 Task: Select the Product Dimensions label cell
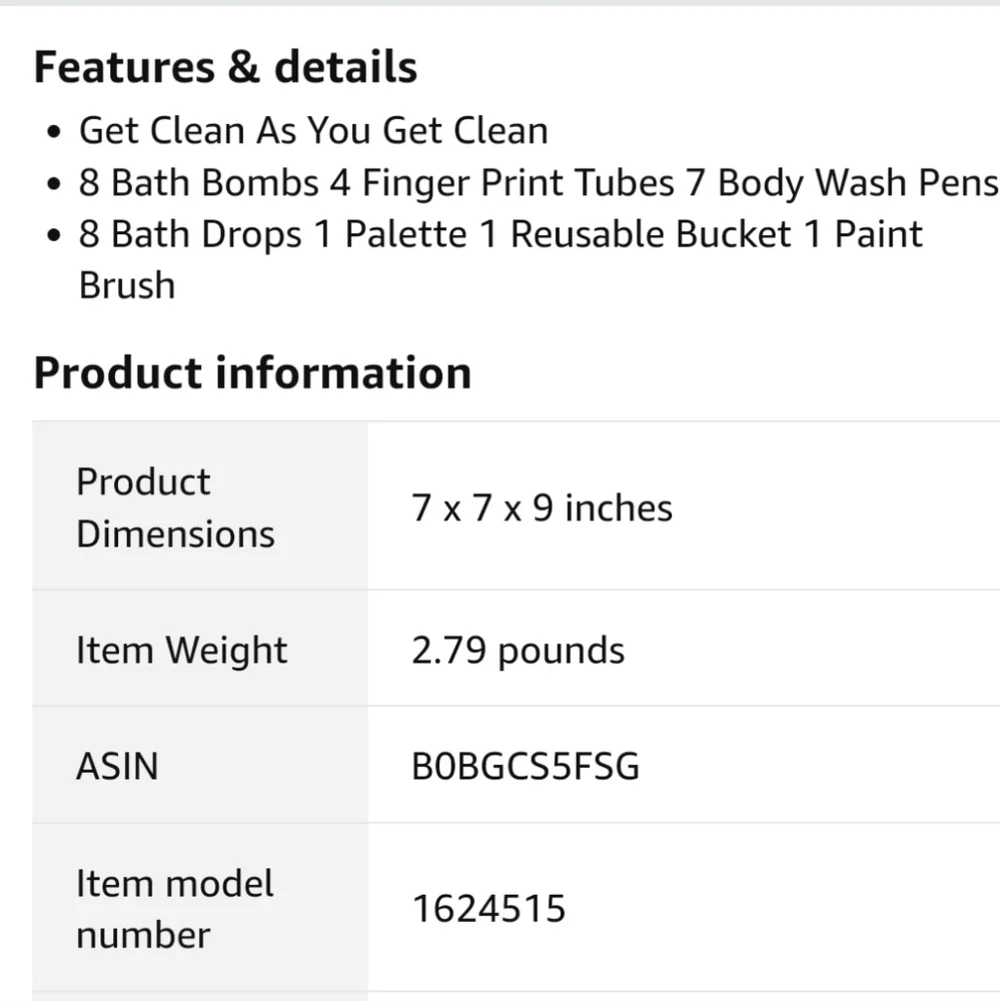tap(200, 506)
